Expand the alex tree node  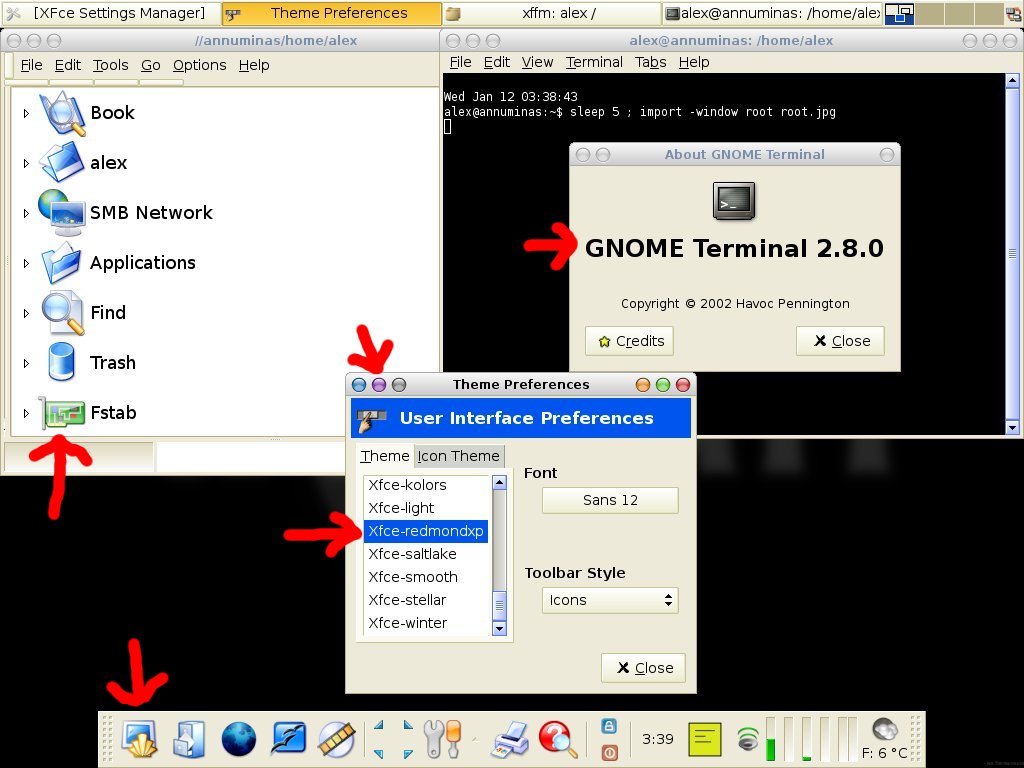click(26, 163)
